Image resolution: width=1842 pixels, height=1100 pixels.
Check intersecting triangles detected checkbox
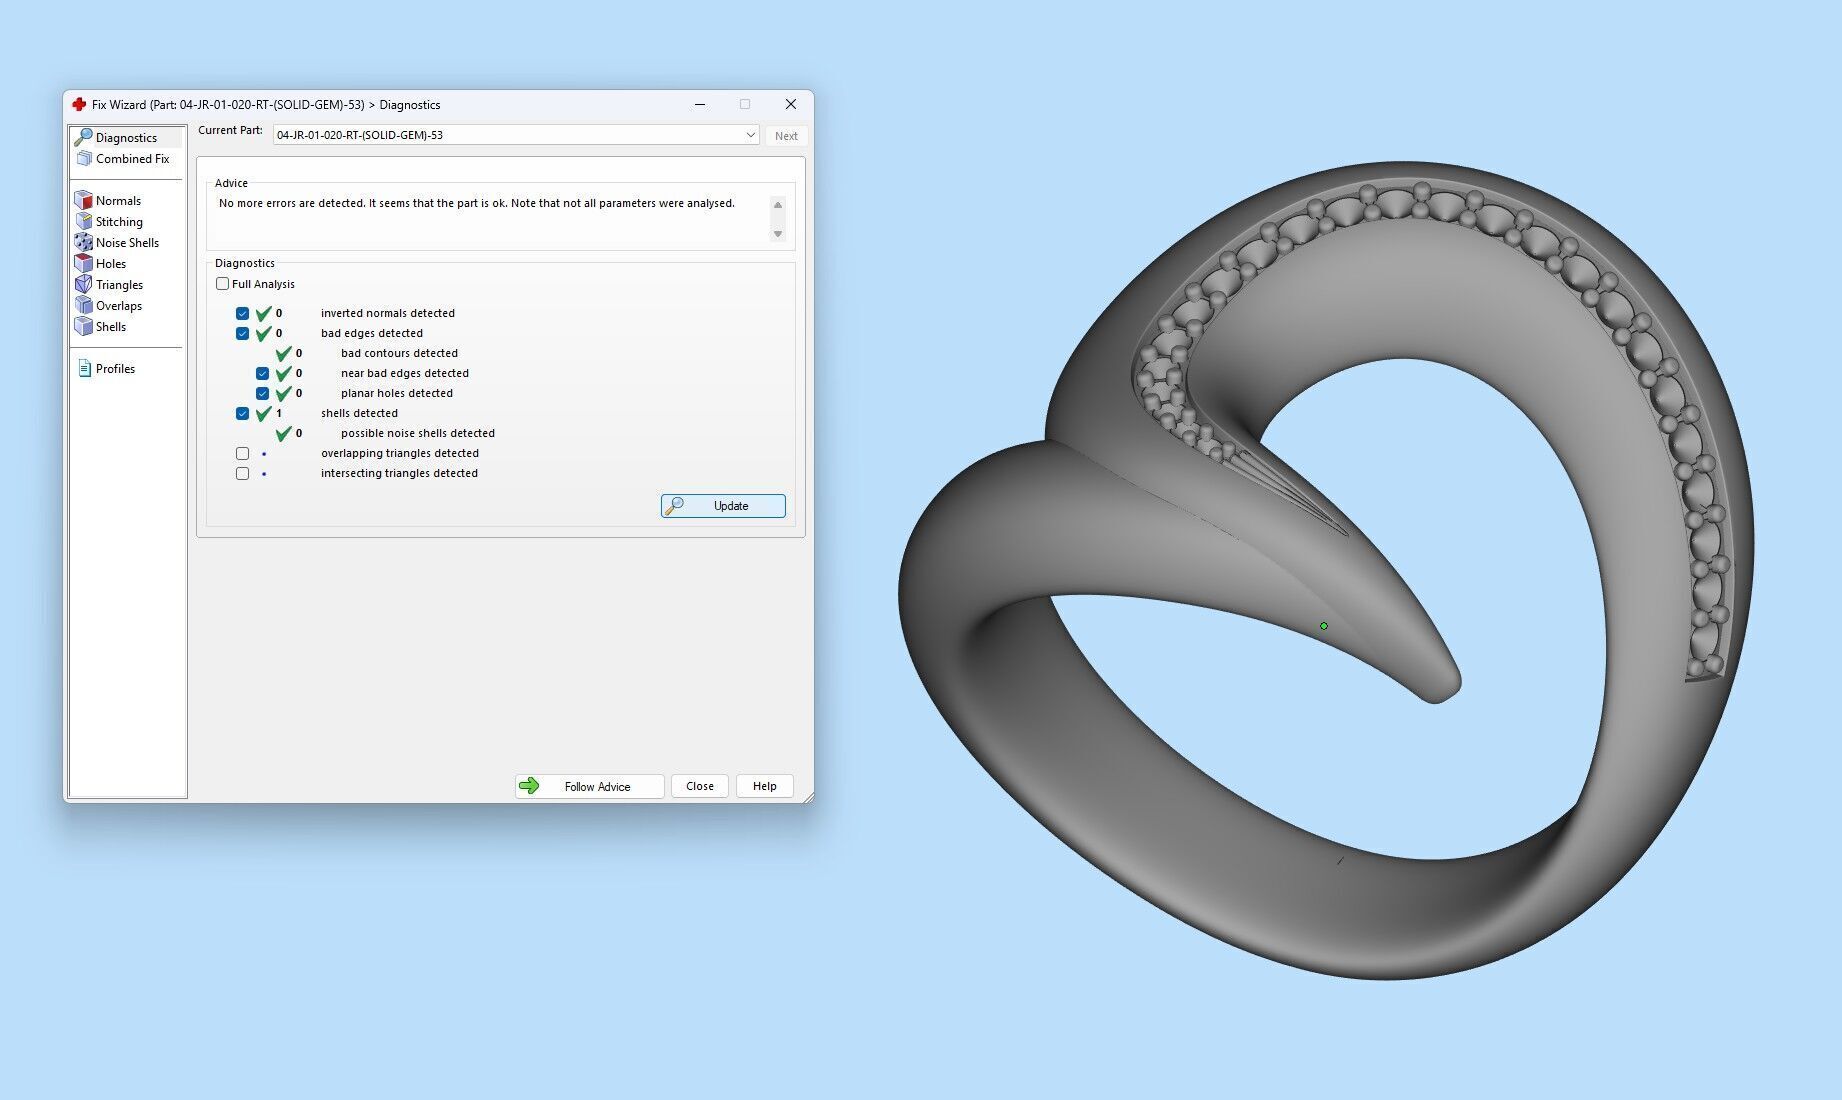click(x=242, y=473)
